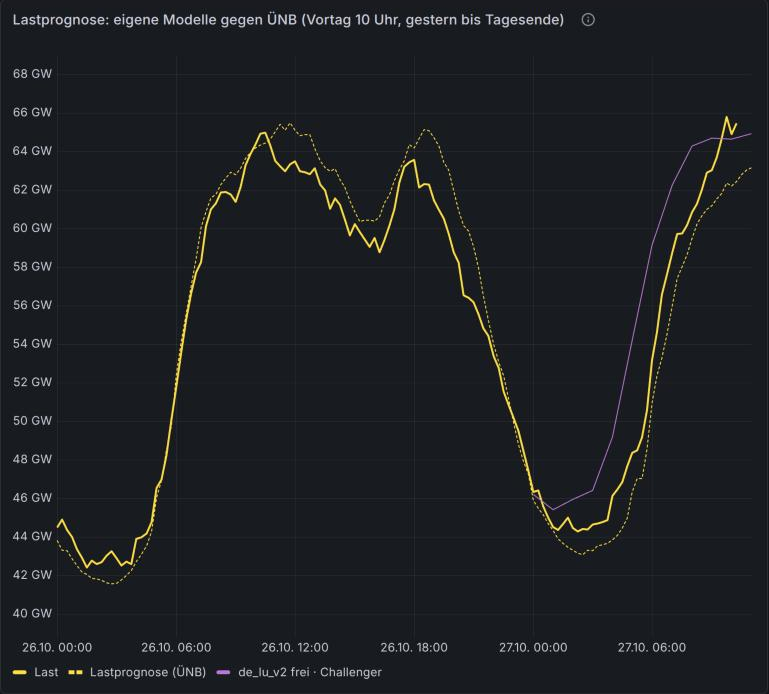Open the panel info icon beside the title
This screenshot has height=694, width=769.
[x=588, y=20]
